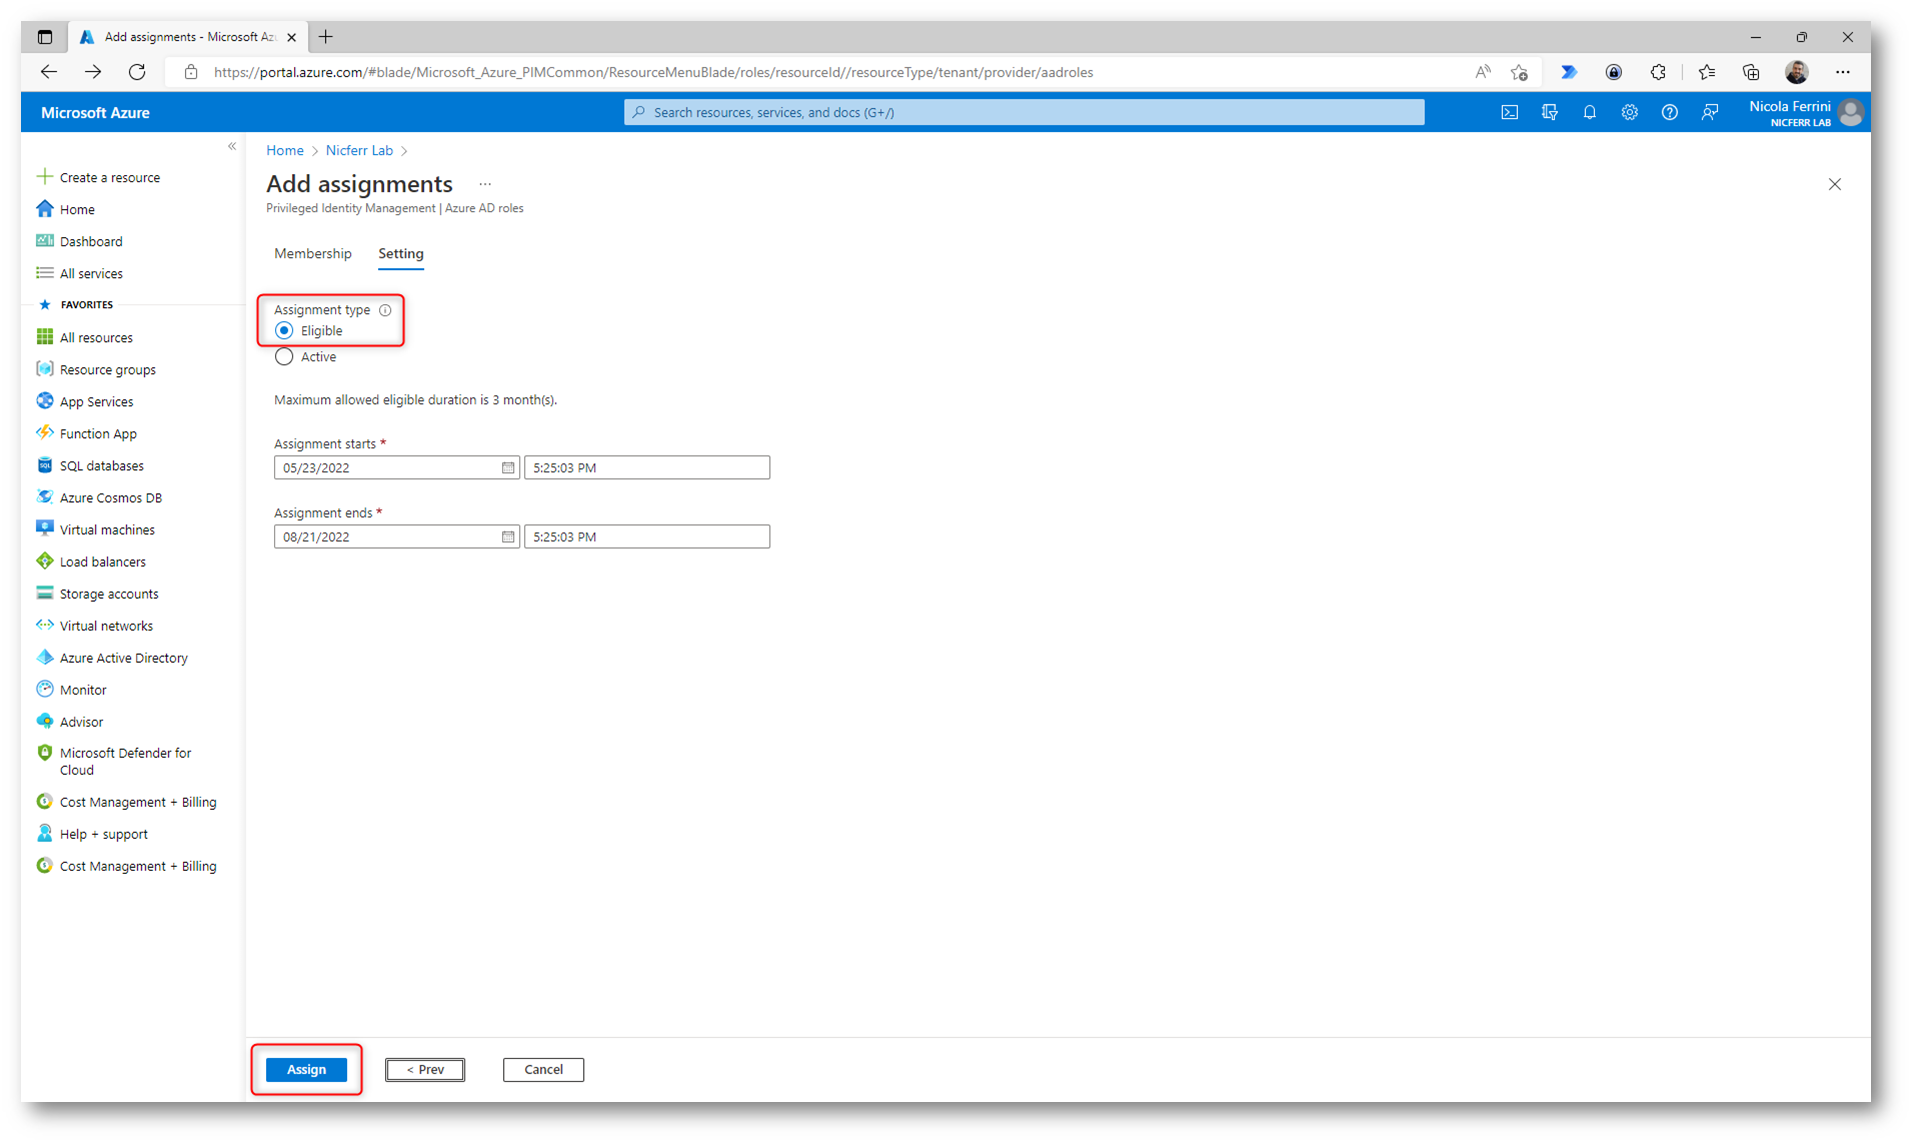Open Function App in the sidebar
Image resolution: width=1913 pixels, height=1144 pixels.
point(98,433)
